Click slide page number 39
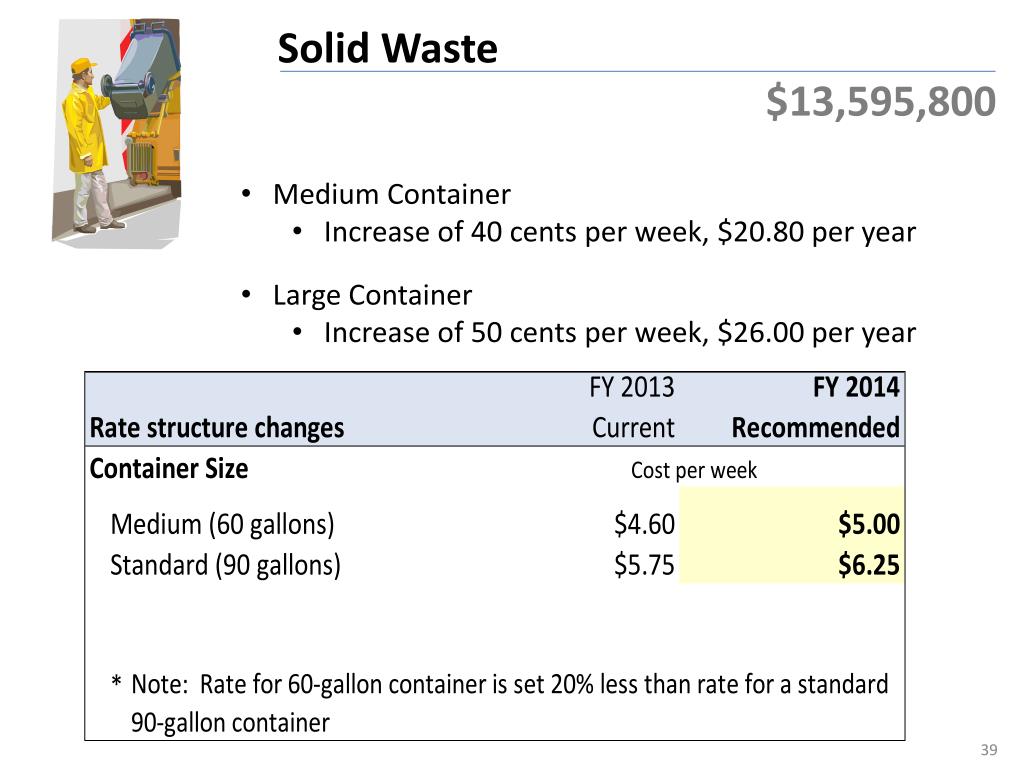 tap(989, 750)
